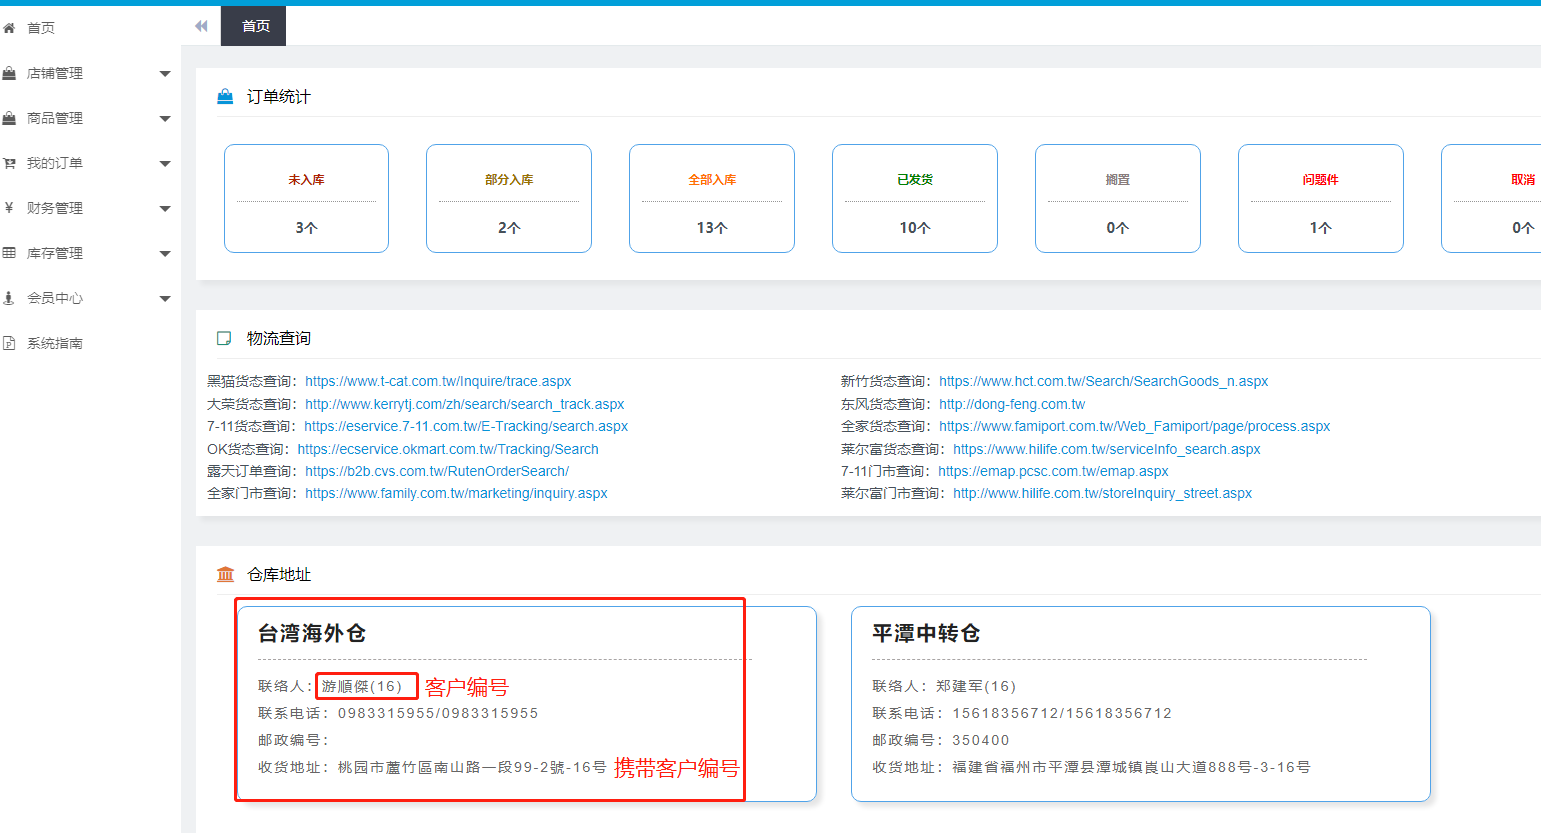This screenshot has height=833, width=1541.
Task: Click the 会员中心 user icon
Action: click(x=9, y=298)
